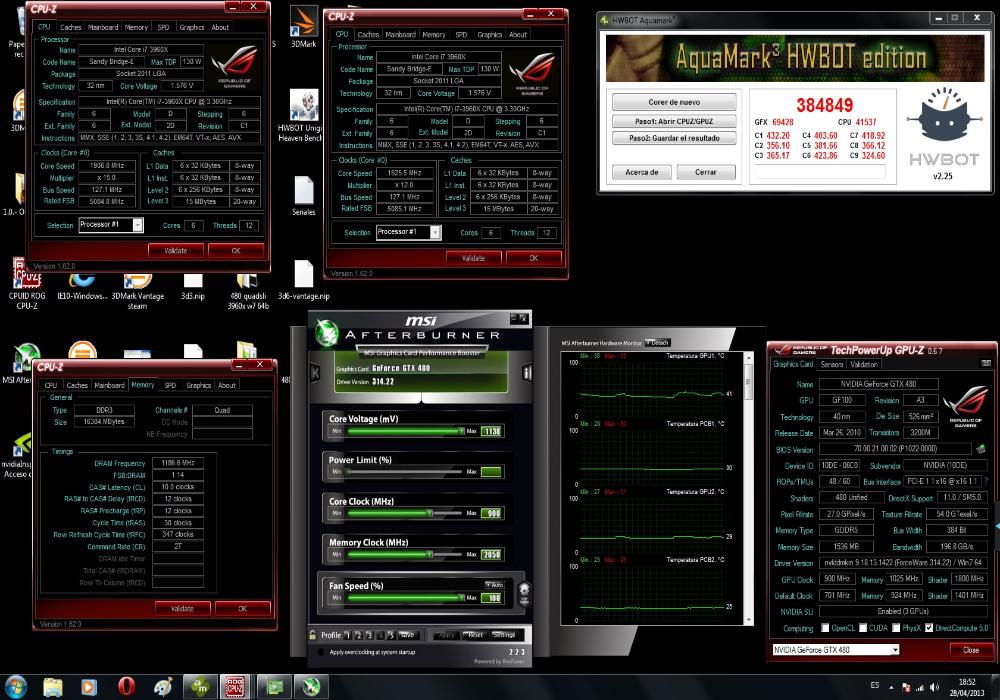Click the GPU-Z screenshot camera icon

[986, 363]
